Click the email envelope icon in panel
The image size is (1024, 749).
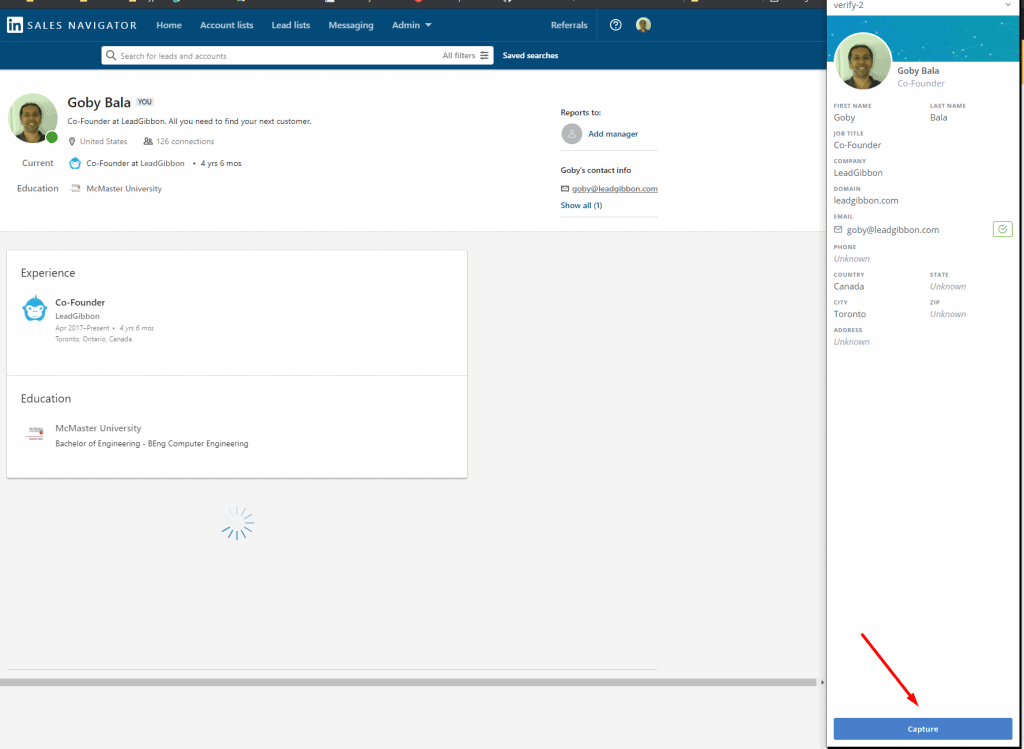tap(838, 230)
